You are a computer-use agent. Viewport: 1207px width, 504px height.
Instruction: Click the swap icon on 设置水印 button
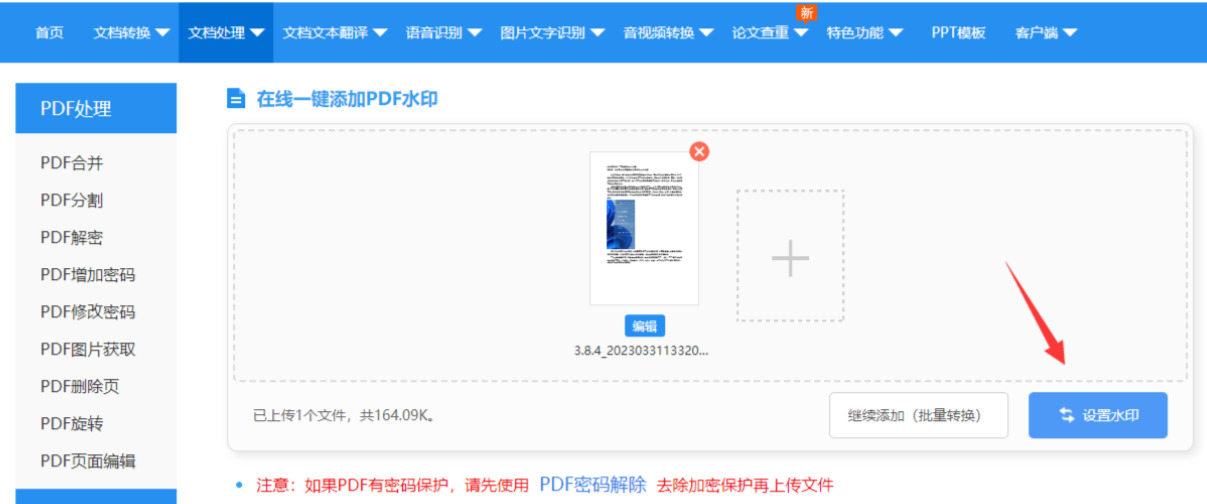pos(1067,415)
